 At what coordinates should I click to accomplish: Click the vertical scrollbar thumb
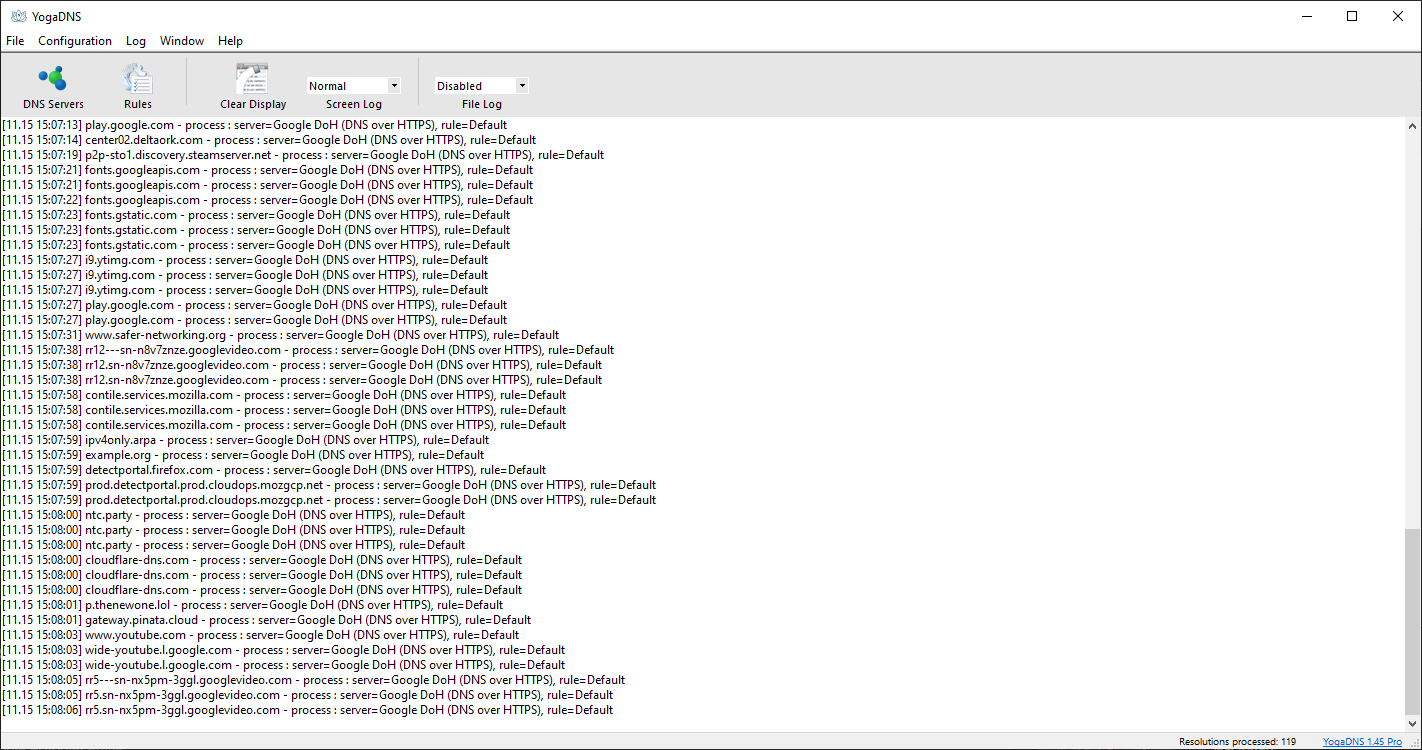(x=1412, y=621)
